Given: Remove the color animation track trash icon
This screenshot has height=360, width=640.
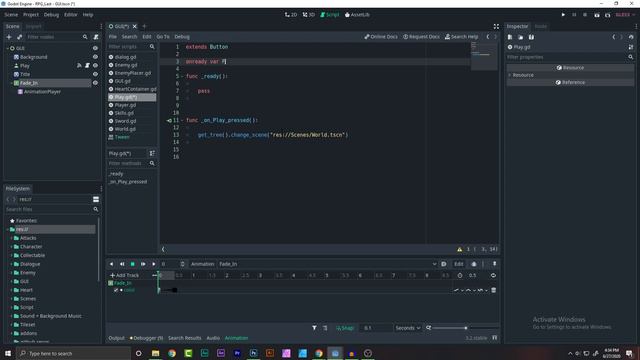Looking at the screenshot, I should coord(493,290).
